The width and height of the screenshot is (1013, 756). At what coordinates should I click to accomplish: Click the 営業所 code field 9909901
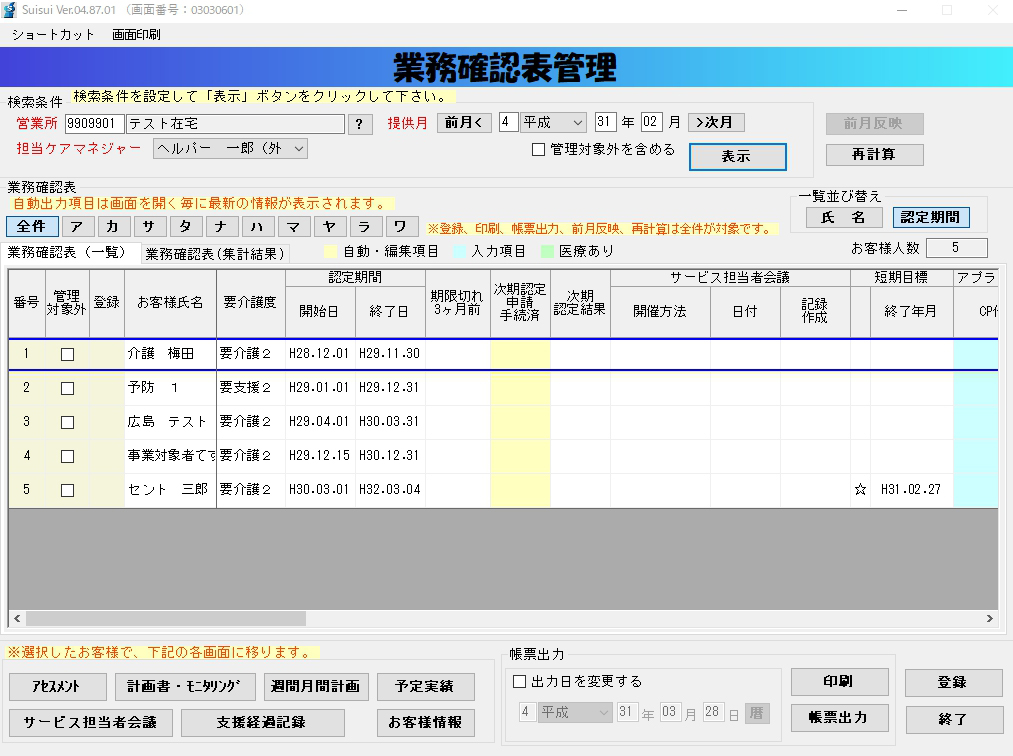94,123
